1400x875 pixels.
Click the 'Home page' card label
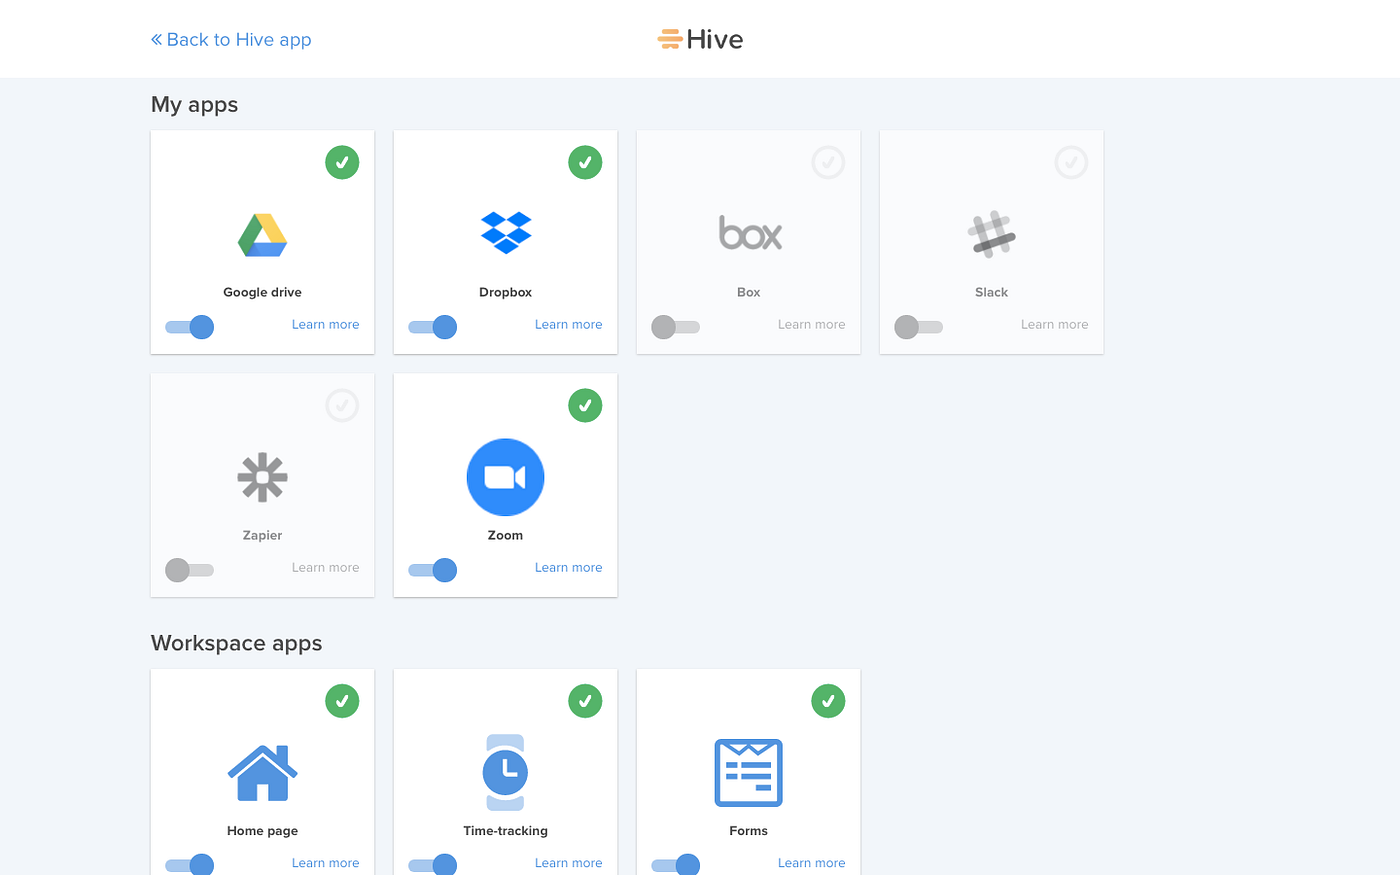(262, 831)
